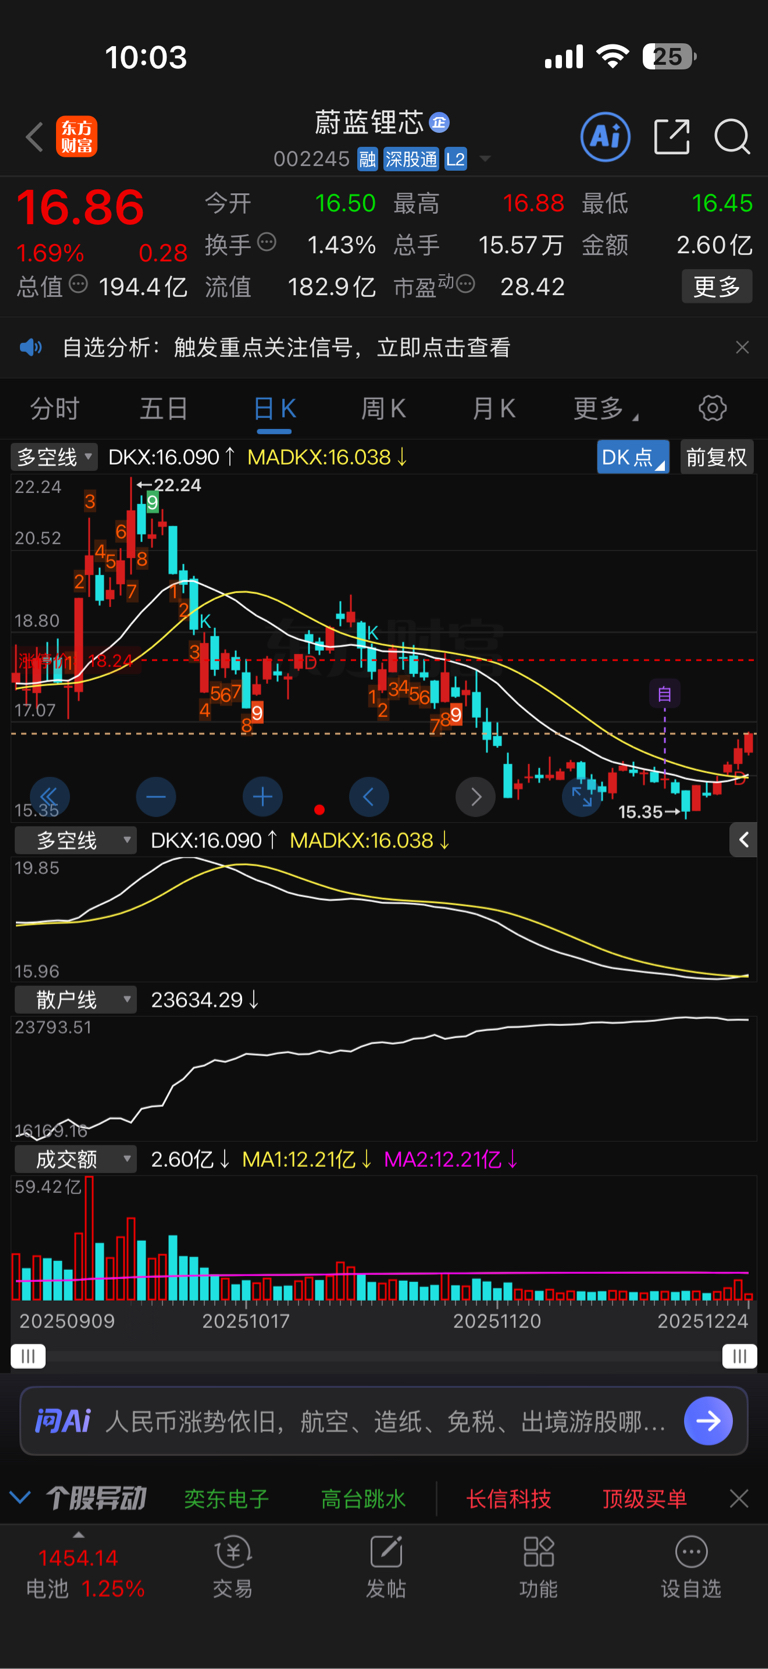Open main chart 多空线 indicator dropdown
768x1669 pixels.
[x=54, y=457]
